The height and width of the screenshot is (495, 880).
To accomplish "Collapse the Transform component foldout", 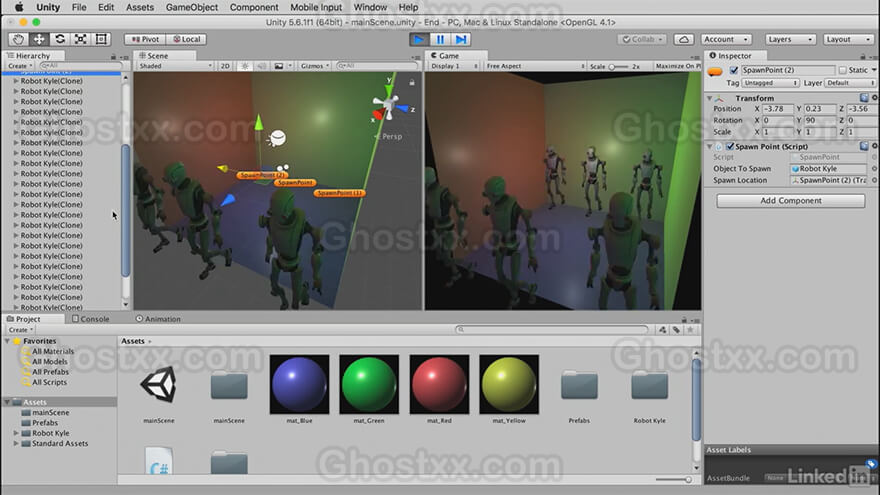I will click(709, 98).
